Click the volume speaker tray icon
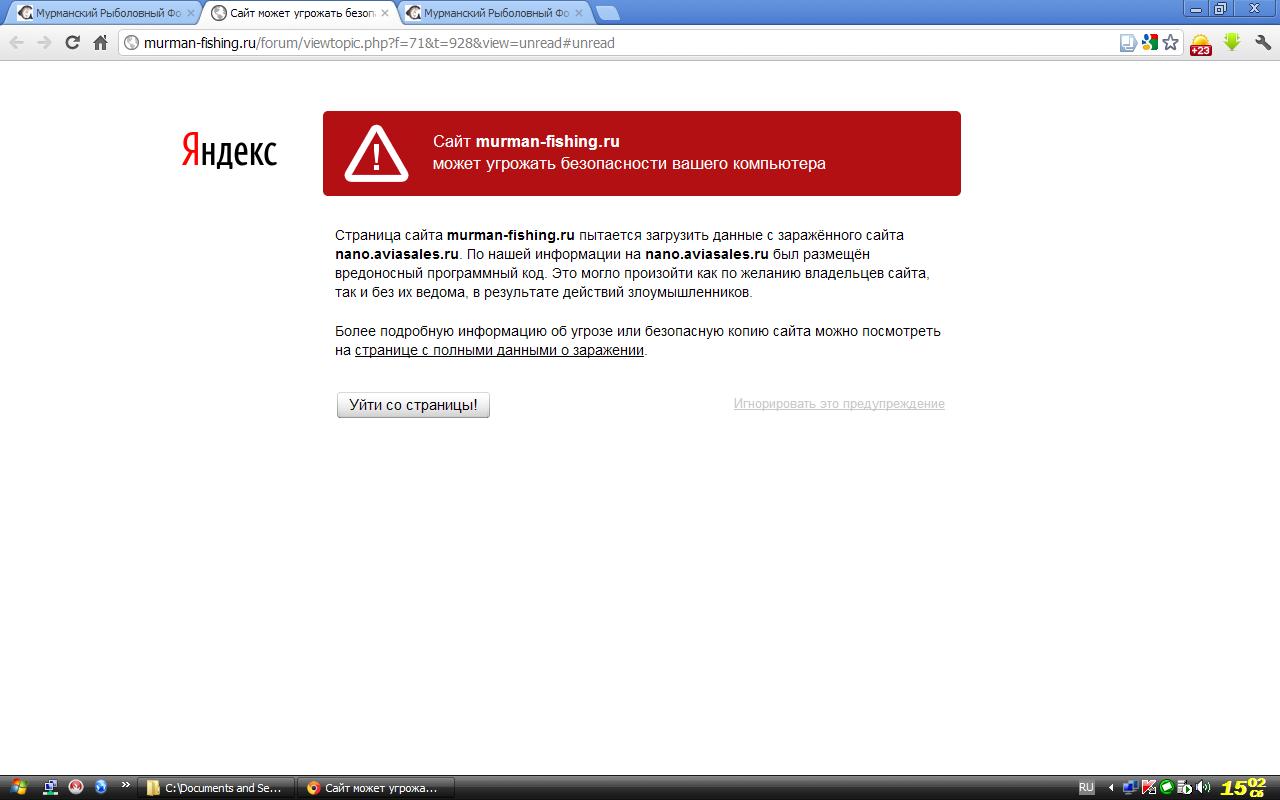This screenshot has height=800, width=1280. click(x=1202, y=788)
